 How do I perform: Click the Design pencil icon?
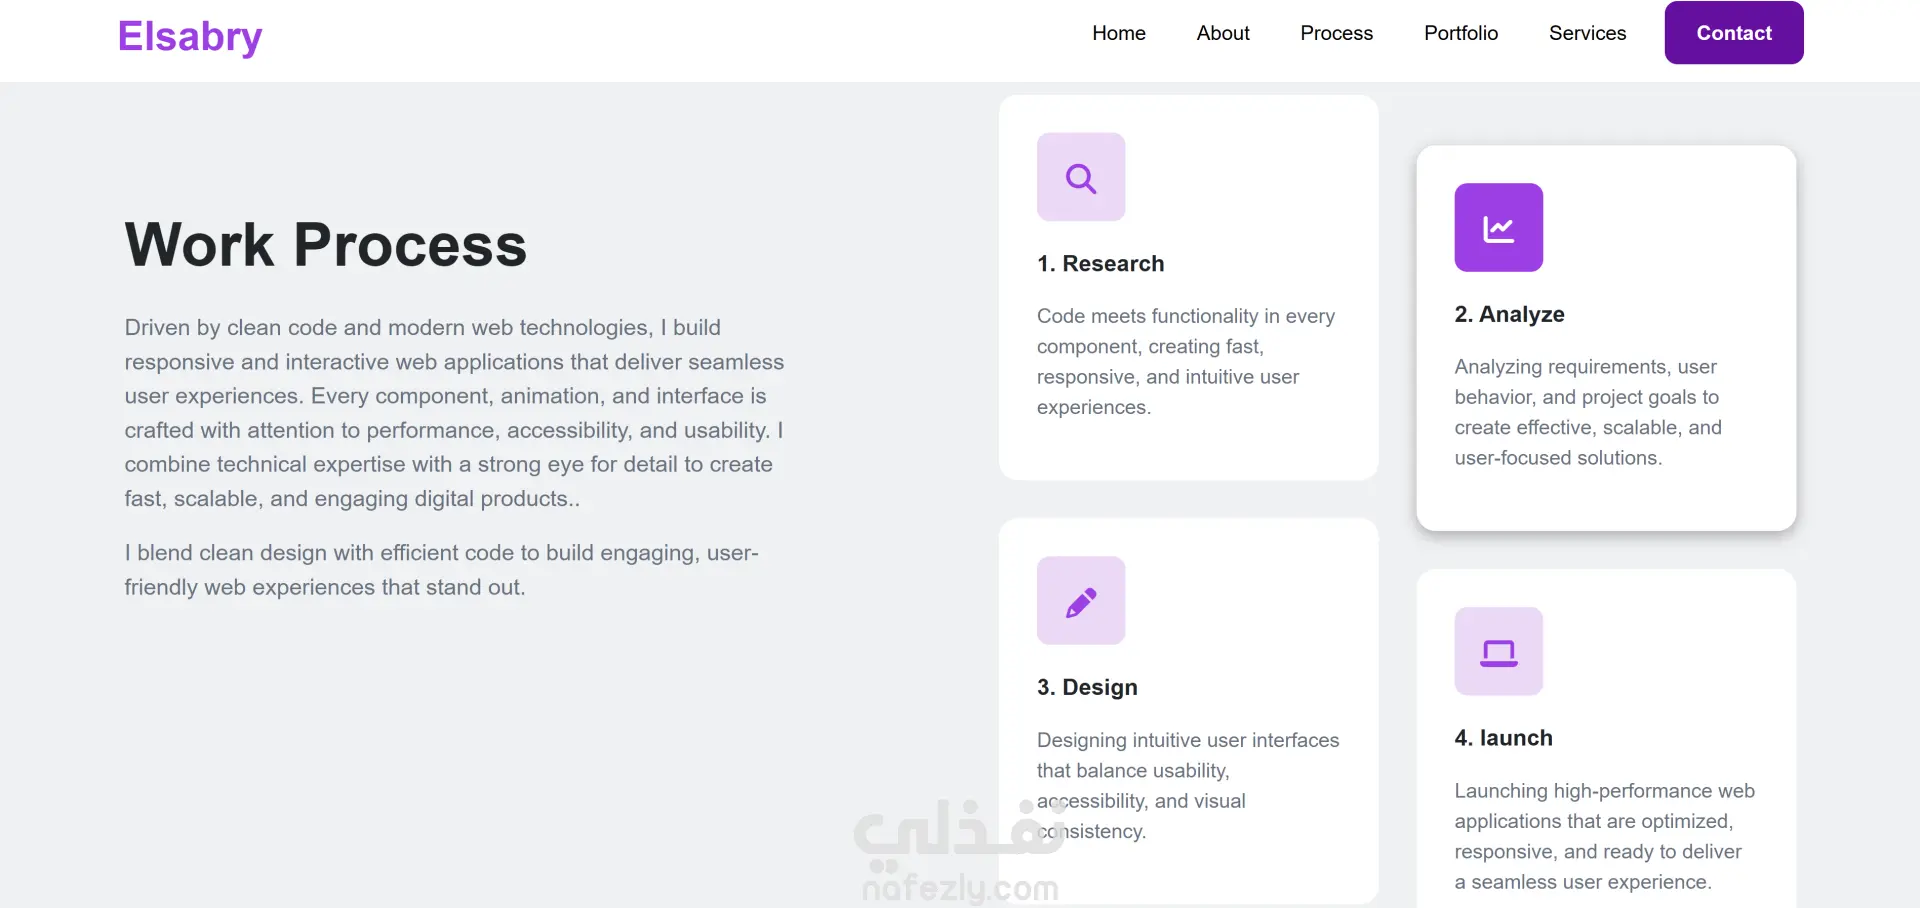[x=1081, y=601]
